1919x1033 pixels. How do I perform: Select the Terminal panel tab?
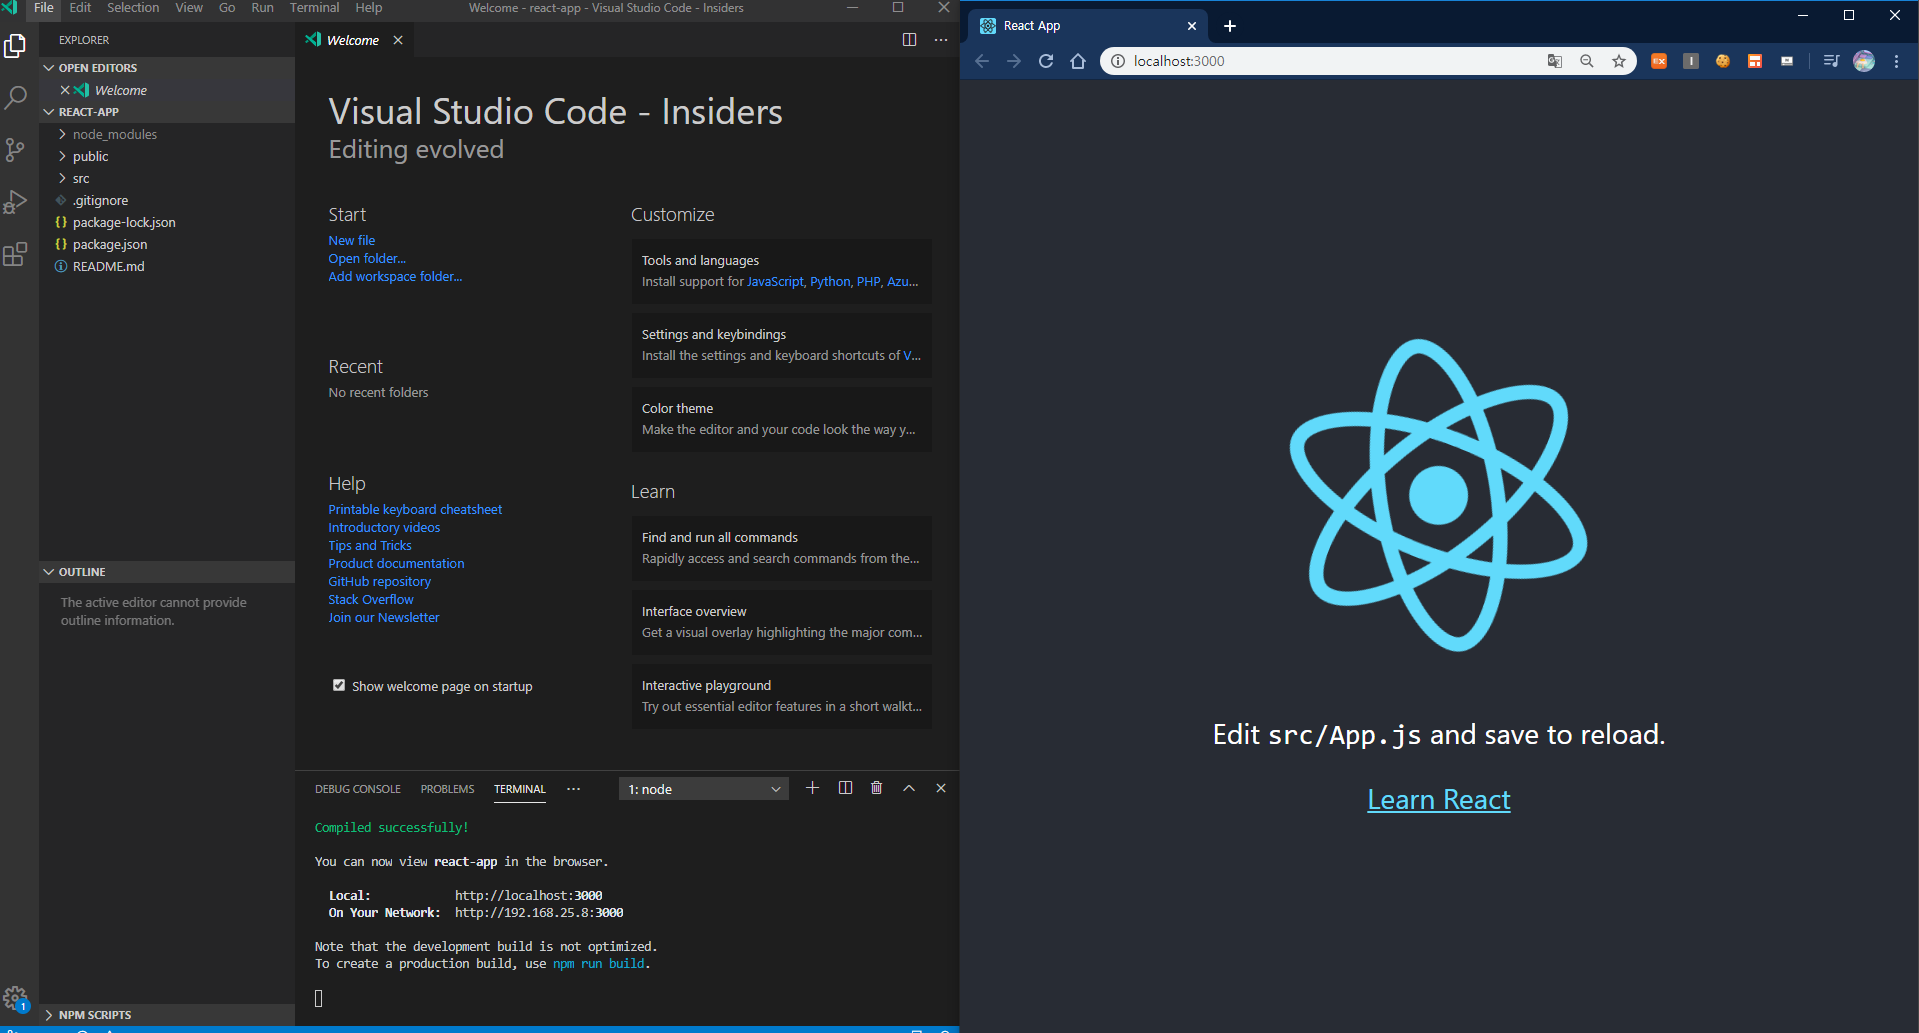[x=520, y=789]
